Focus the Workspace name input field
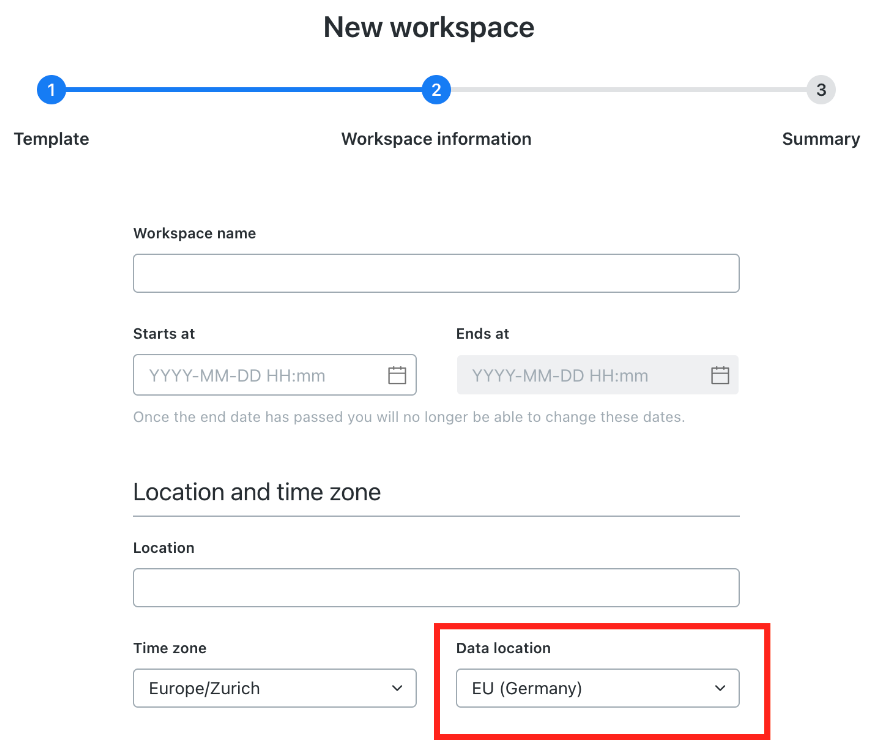Viewport: 886px width, 749px height. (x=436, y=273)
